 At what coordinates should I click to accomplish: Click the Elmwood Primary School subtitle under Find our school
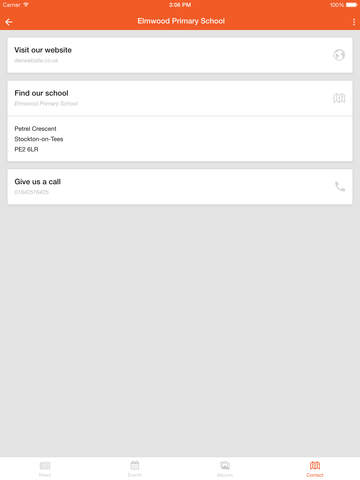click(46, 104)
